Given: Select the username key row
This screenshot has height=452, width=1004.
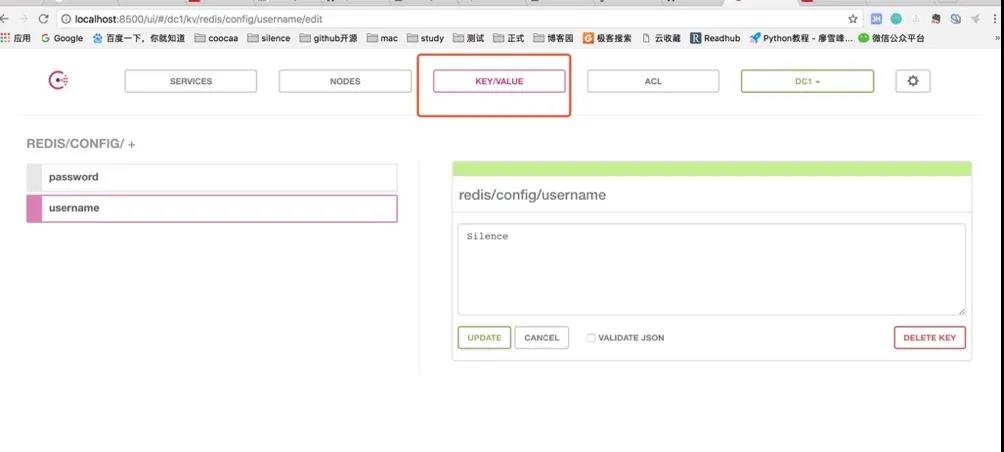Looking at the screenshot, I should pos(212,209).
